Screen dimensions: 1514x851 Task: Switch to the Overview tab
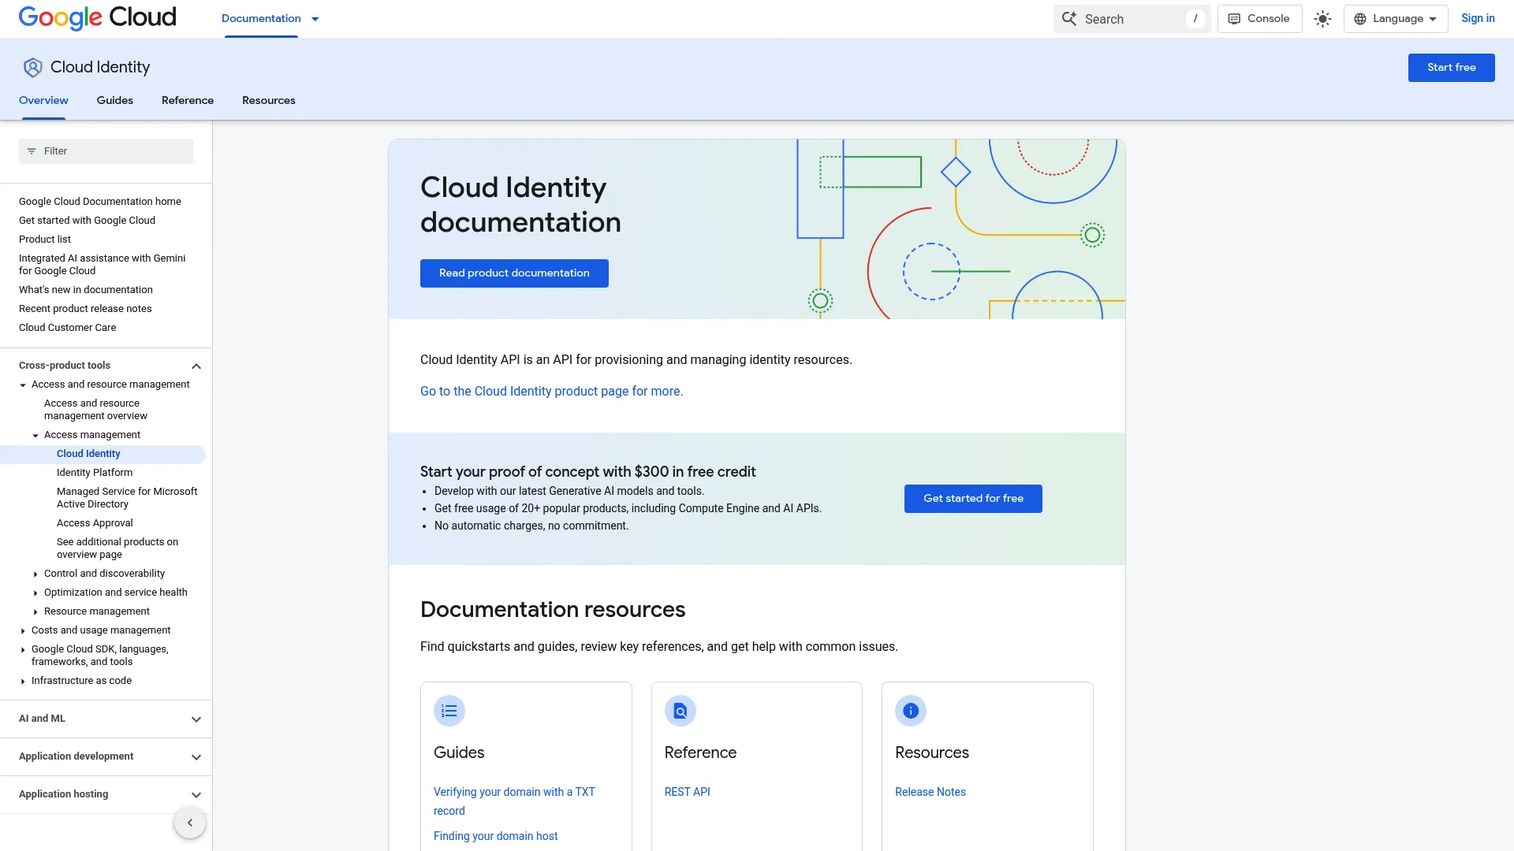(43, 100)
